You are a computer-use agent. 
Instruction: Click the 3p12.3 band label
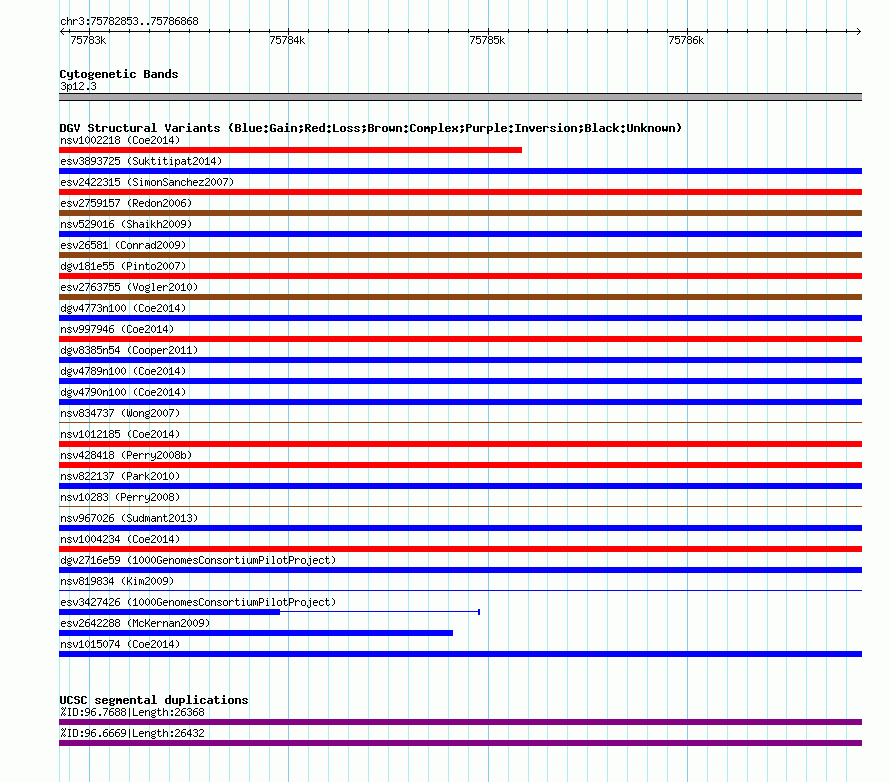point(78,86)
